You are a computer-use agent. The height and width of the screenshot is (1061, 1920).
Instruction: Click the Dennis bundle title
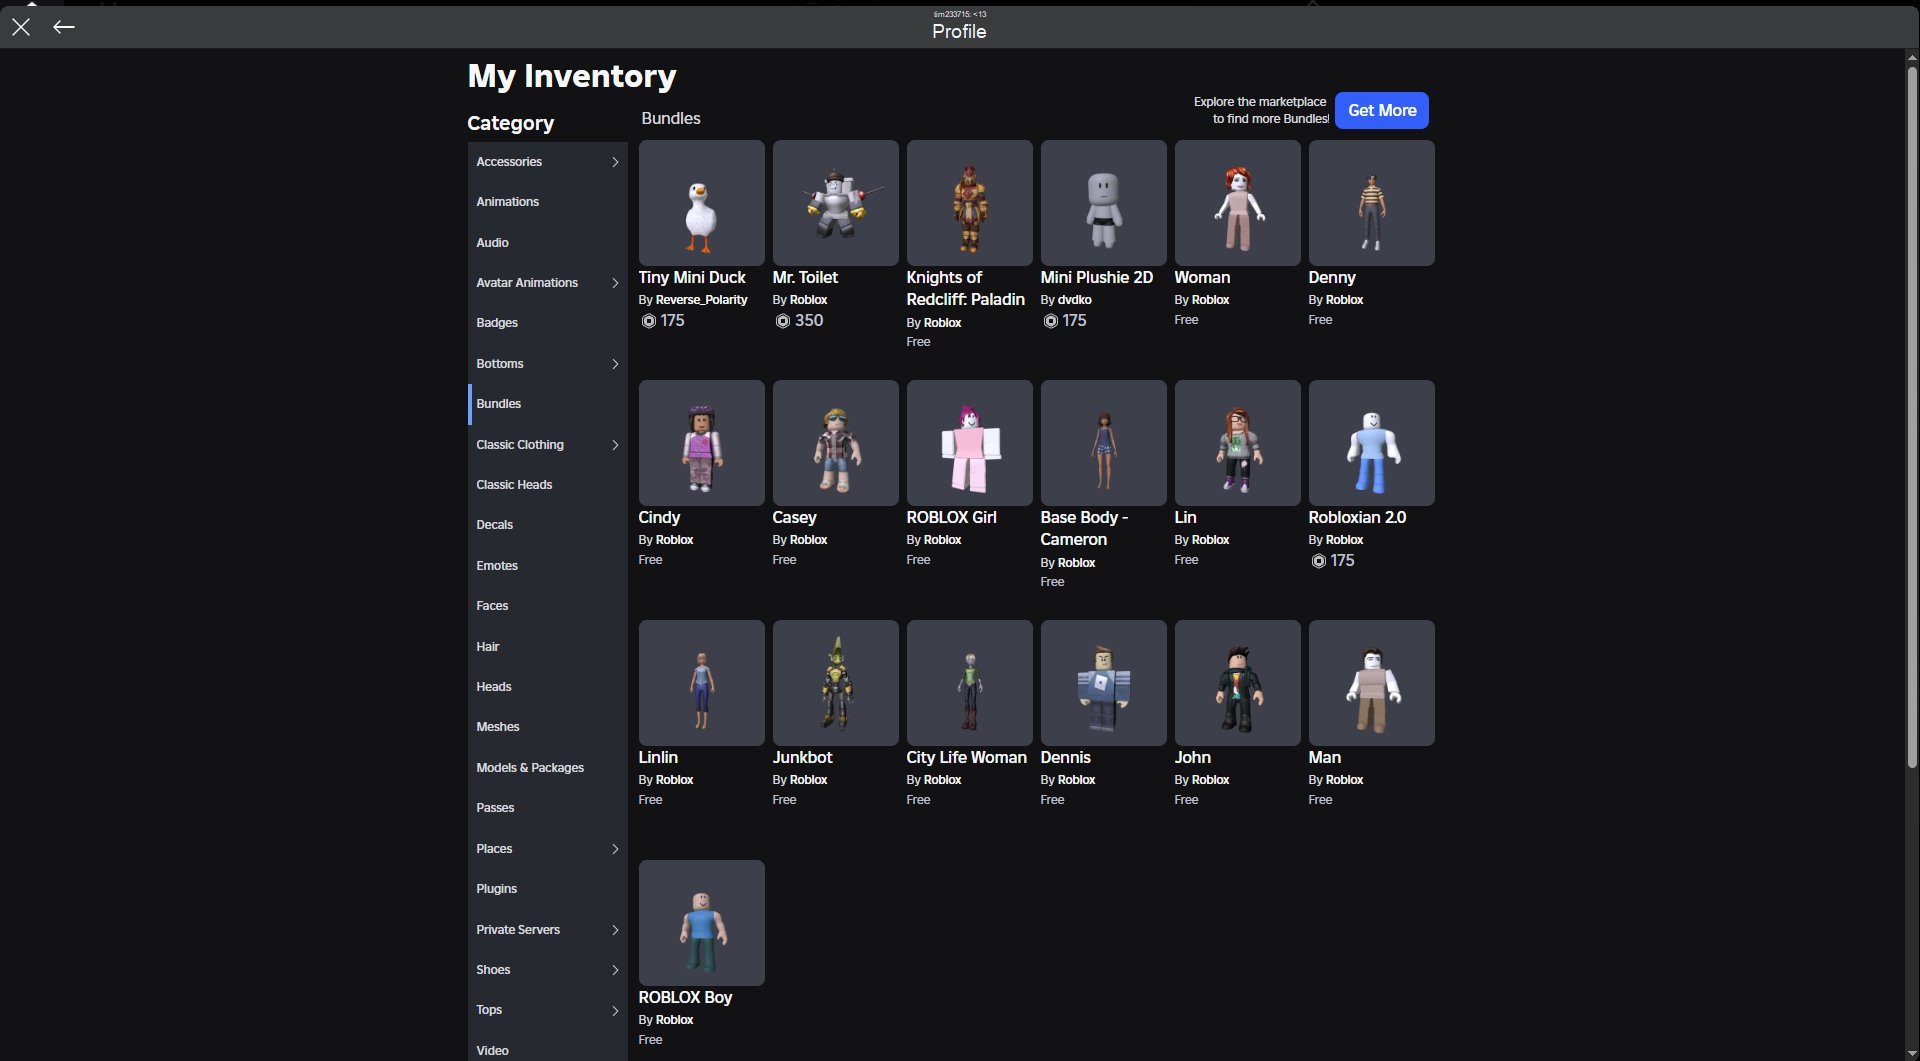pyautogui.click(x=1065, y=758)
